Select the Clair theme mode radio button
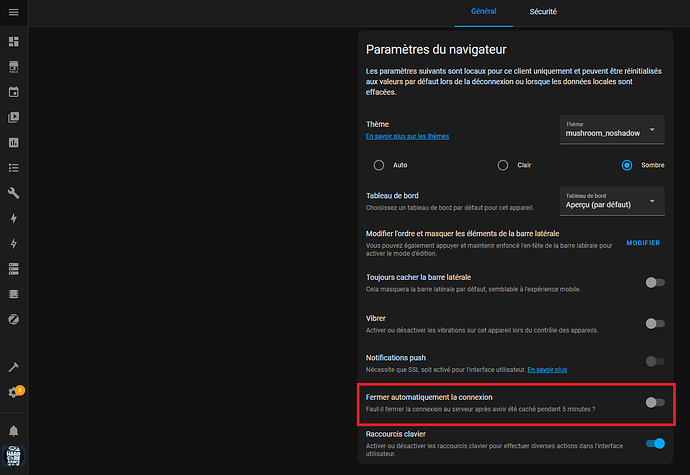 503,165
